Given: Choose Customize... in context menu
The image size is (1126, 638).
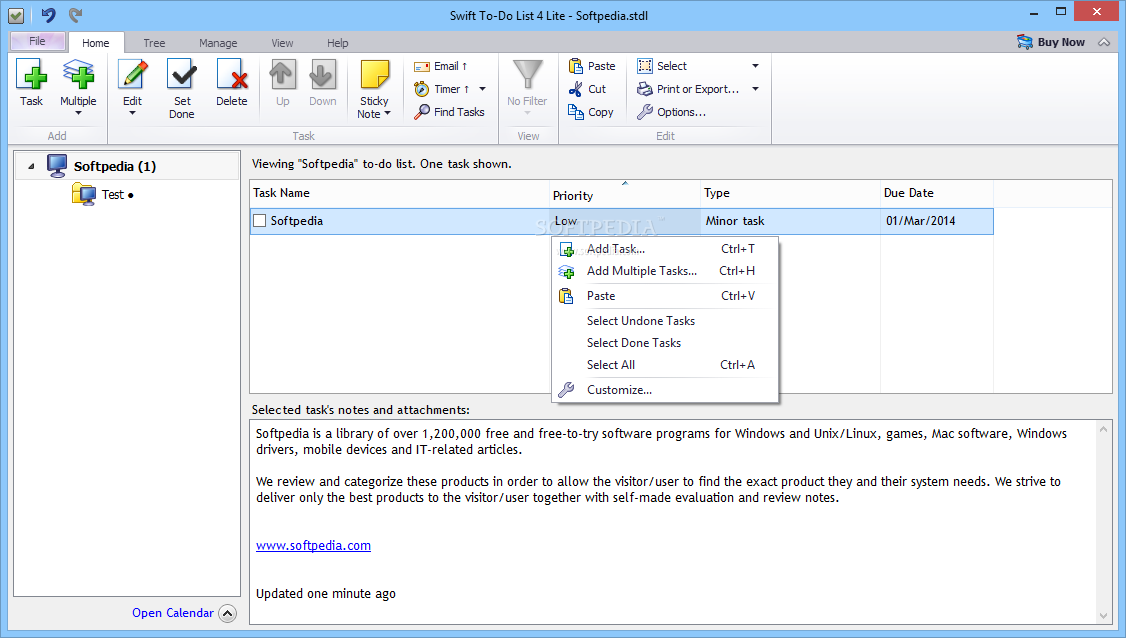Looking at the screenshot, I should [x=665, y=390].
